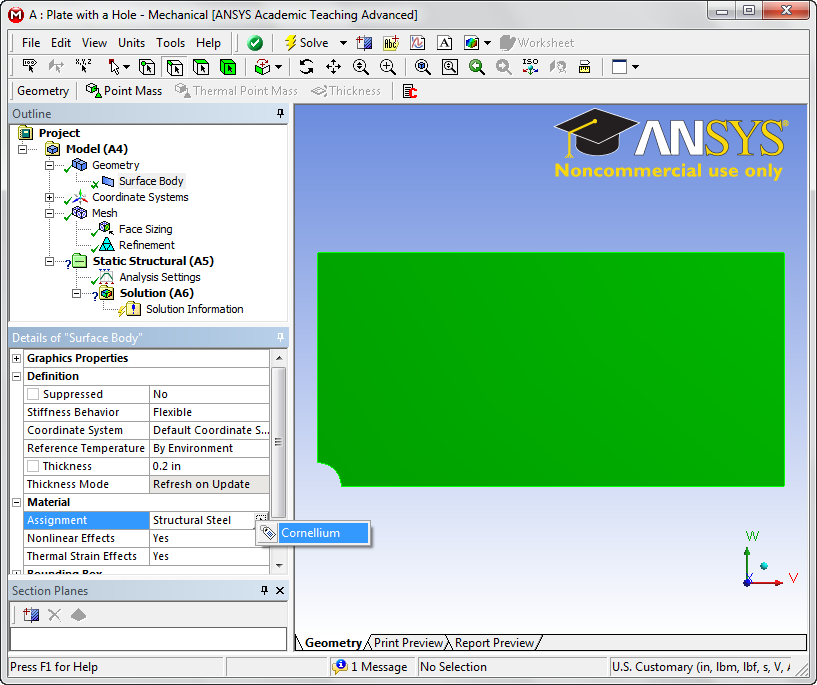Expand Graphics Properties section

click(17, 358)
